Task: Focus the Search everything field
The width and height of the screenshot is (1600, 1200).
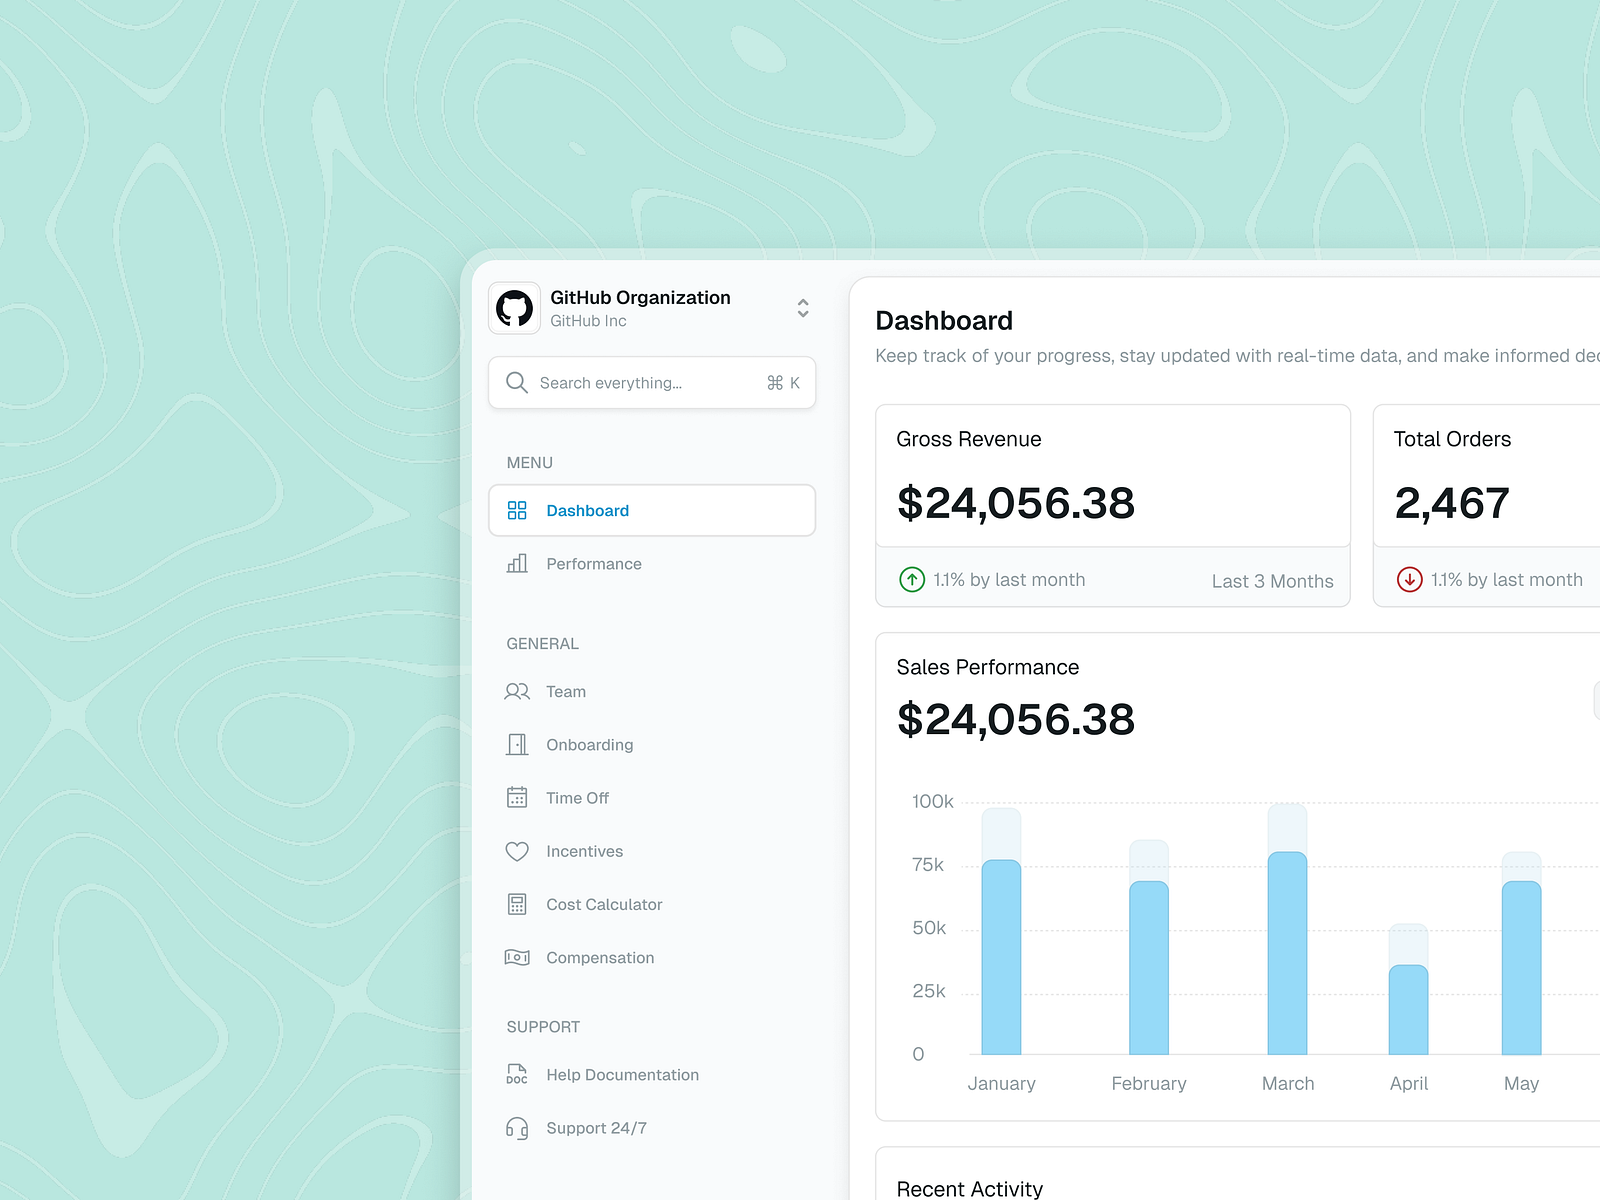Action: pyautogui.click(x=652, y=383)
